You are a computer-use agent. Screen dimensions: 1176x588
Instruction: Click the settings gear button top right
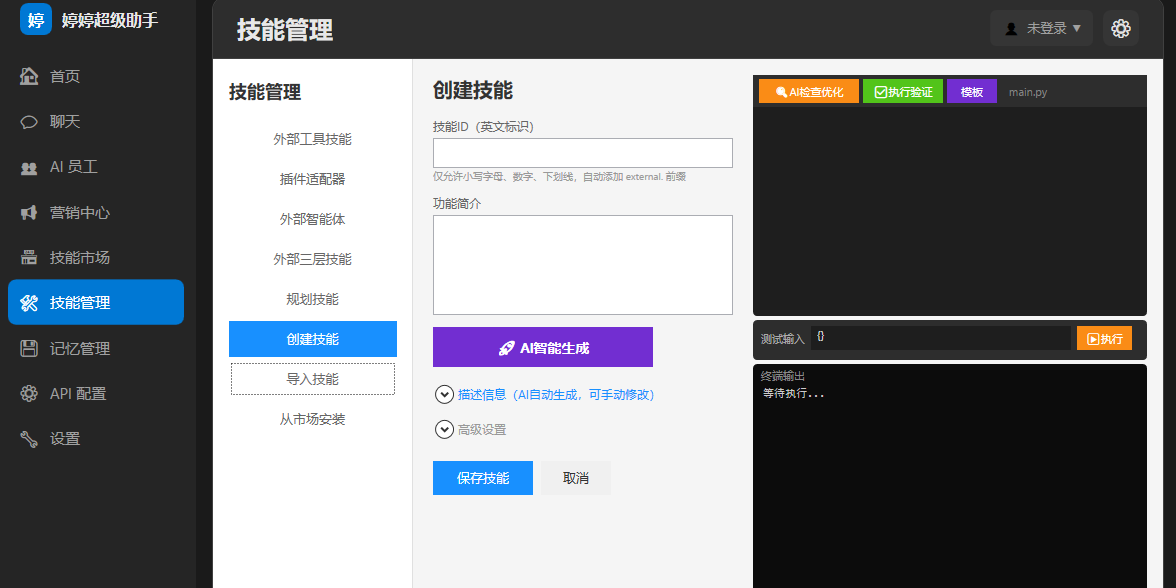(1120, 28)
